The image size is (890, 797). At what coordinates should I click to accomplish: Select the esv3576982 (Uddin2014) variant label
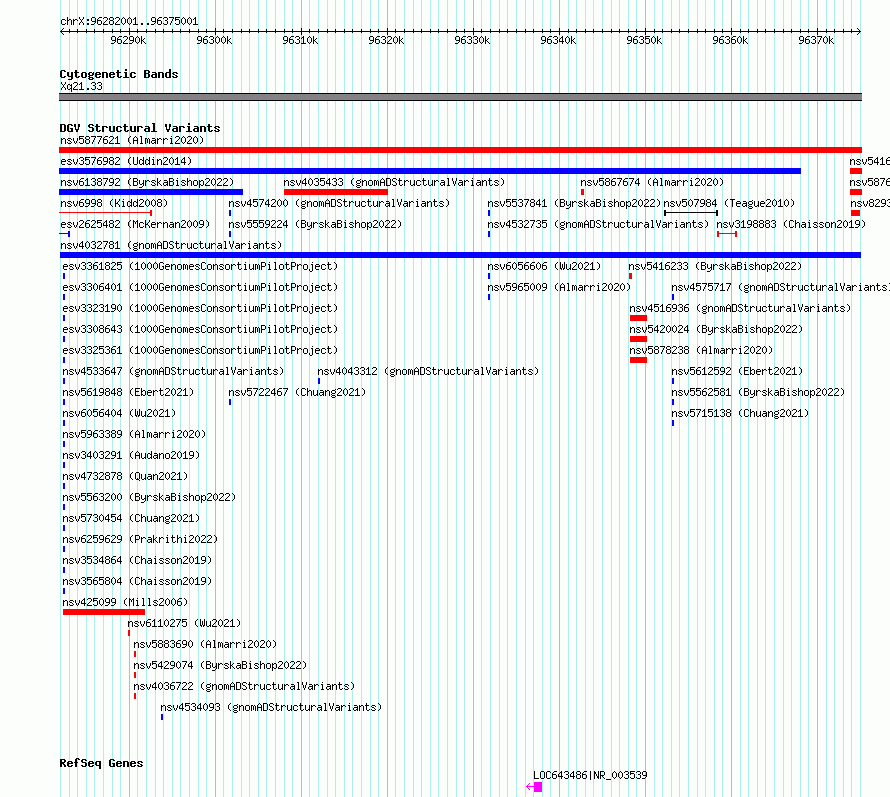[126, 161]
